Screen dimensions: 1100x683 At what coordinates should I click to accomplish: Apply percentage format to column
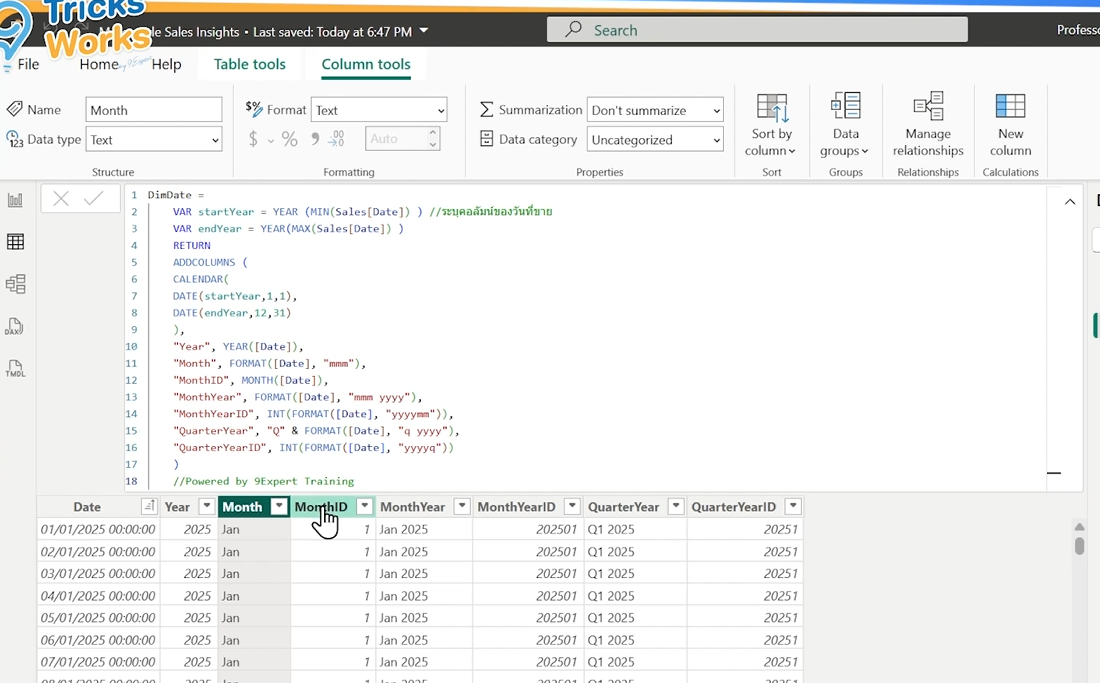(289, 139)
